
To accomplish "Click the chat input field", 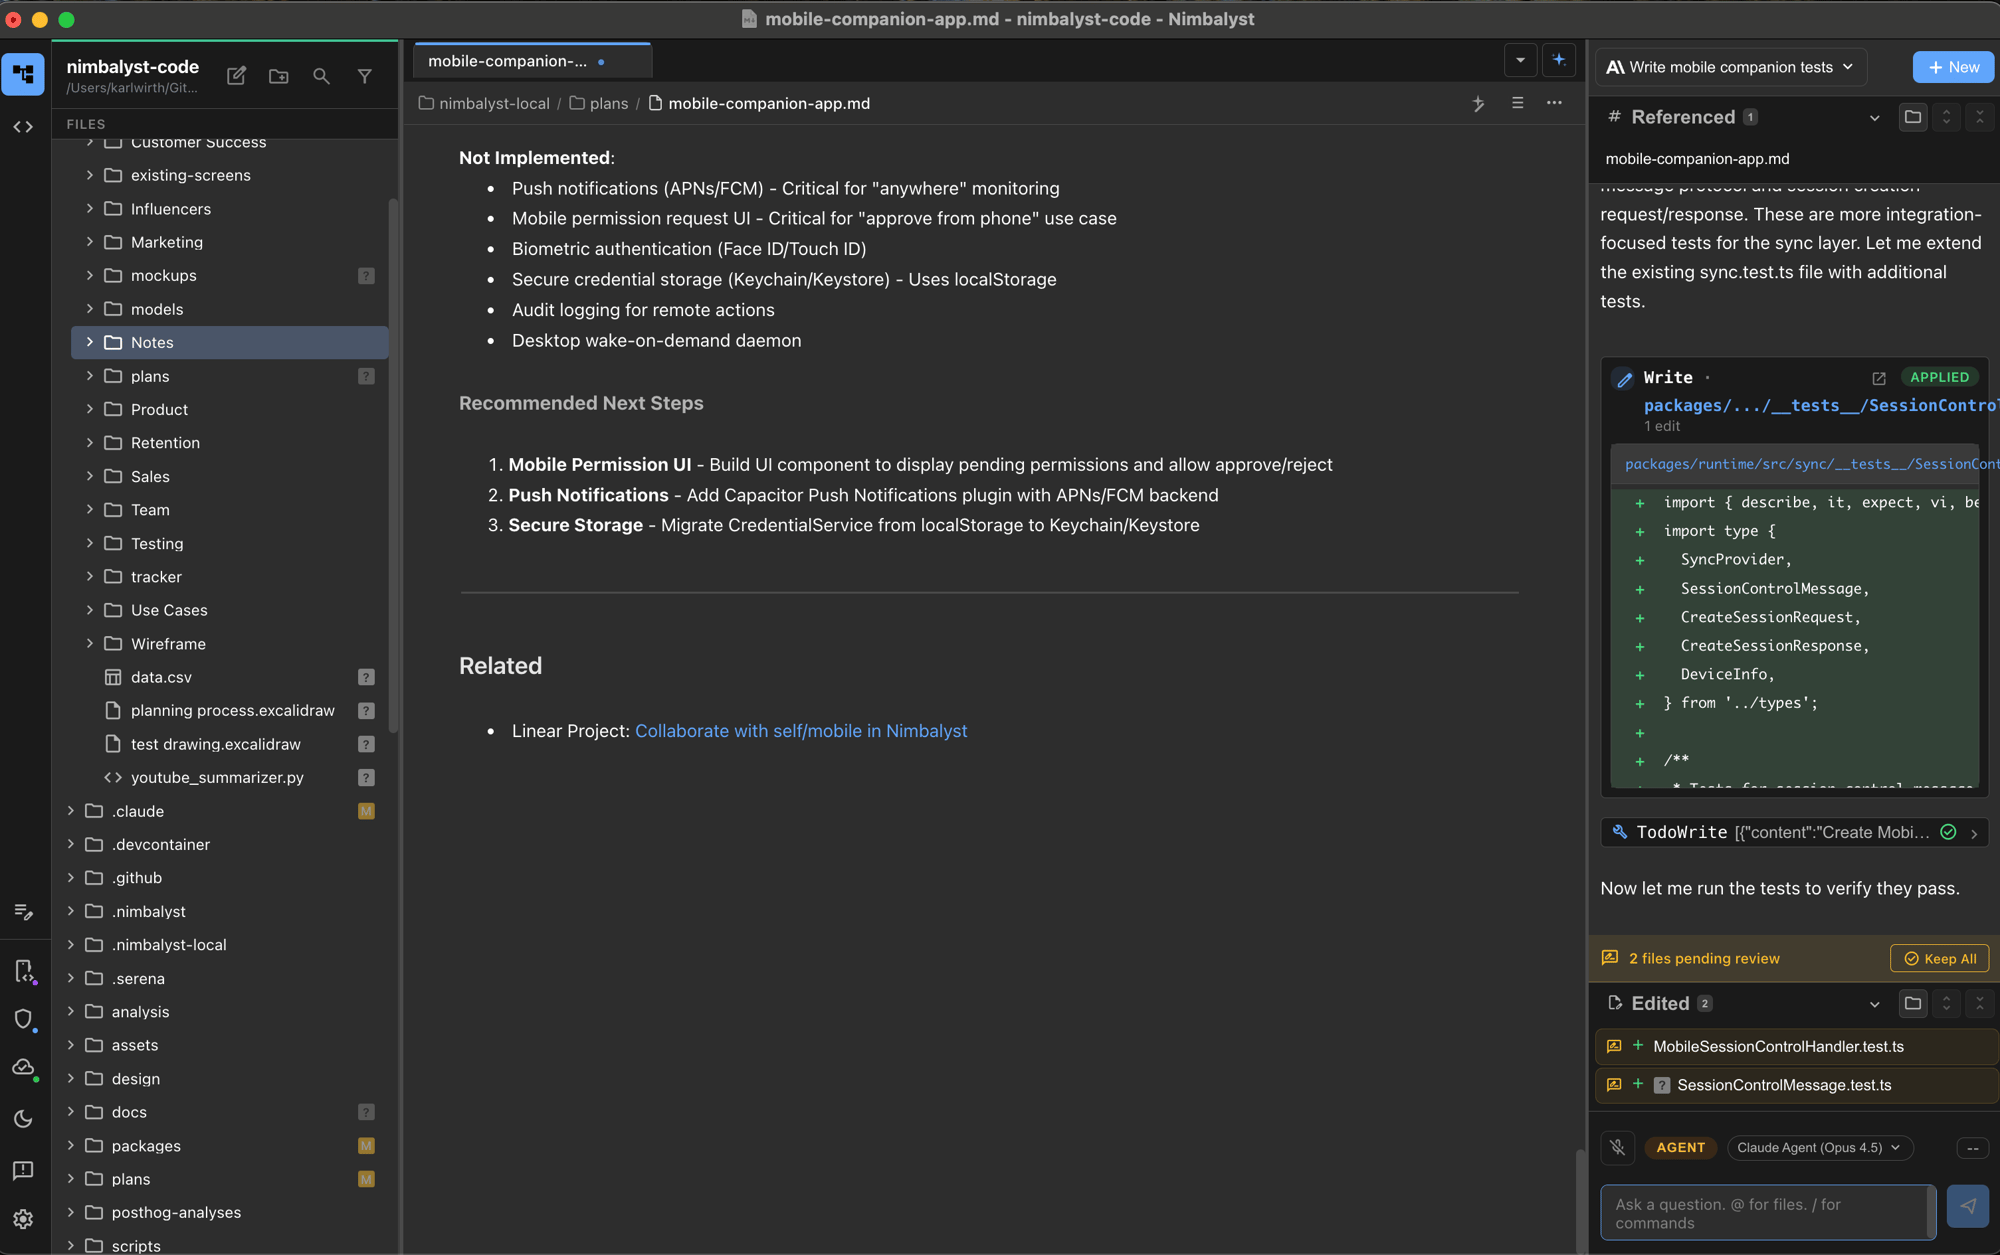I will click(1765, 1213).
